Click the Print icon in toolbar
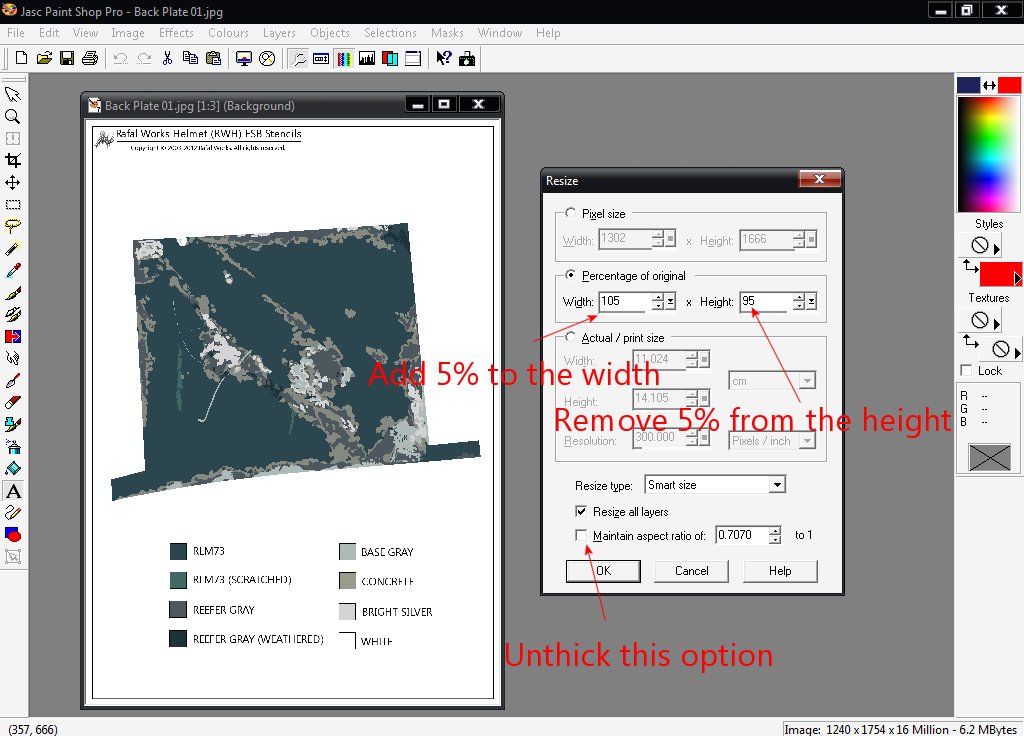 (x=90, y=58)
